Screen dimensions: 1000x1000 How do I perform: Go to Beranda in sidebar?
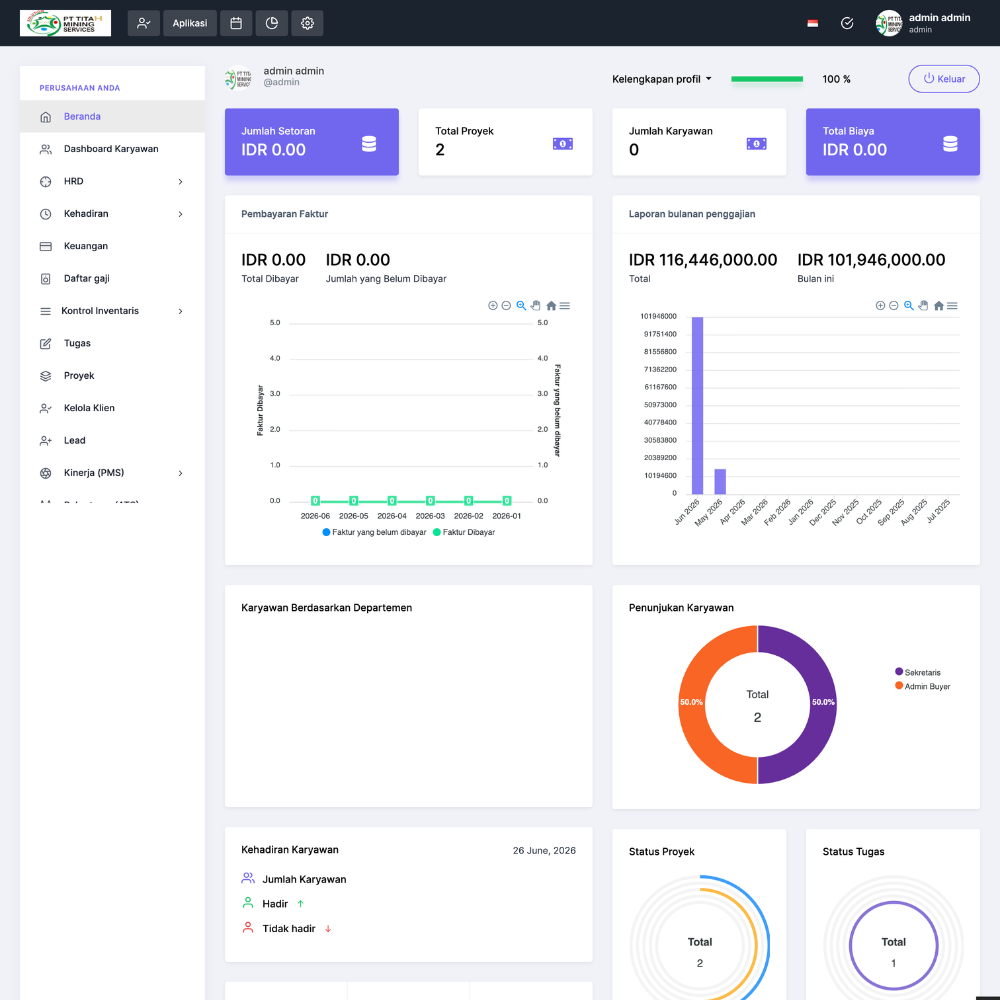[x=112, y=117]
